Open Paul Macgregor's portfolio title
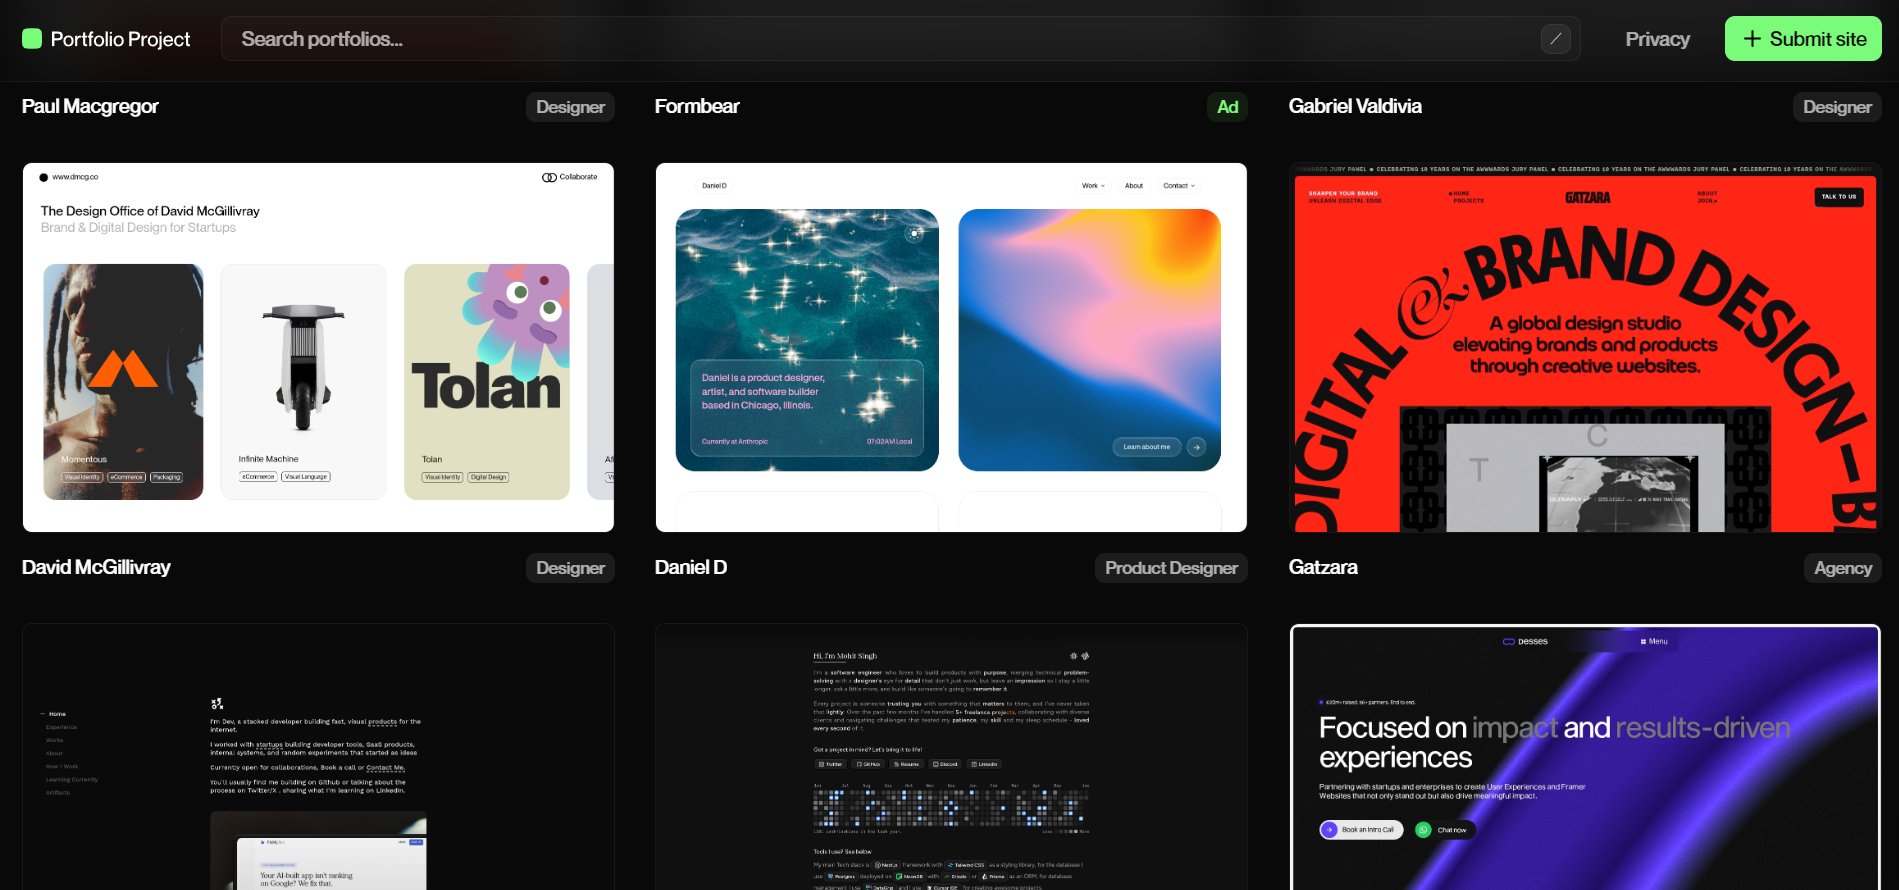This screenshot has height=890, width=1899. [x=90, y=106]
